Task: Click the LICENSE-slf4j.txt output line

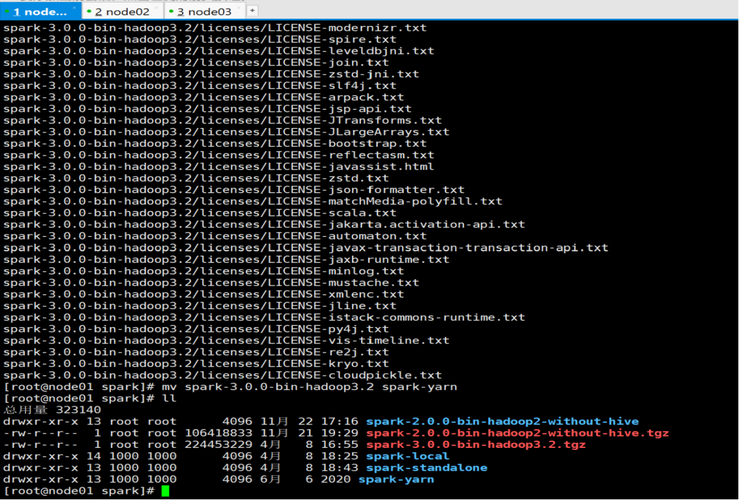Action: tap(200, 86)
